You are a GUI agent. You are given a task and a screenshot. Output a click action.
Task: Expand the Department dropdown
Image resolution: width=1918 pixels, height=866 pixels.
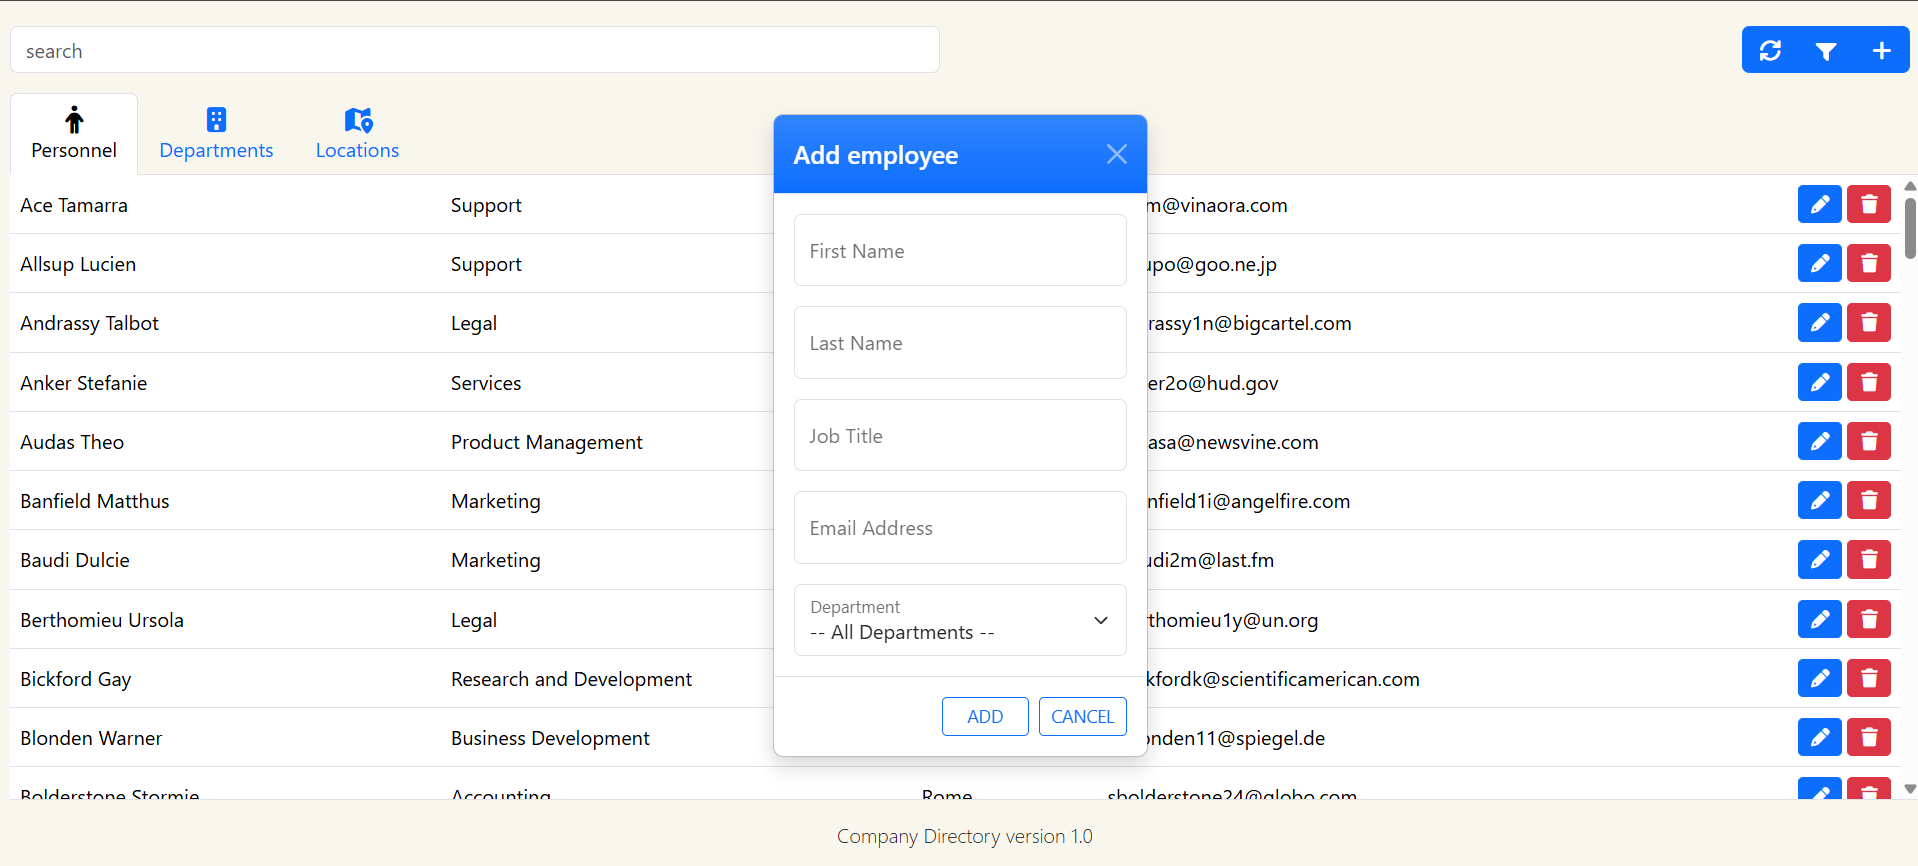point(960,620)
